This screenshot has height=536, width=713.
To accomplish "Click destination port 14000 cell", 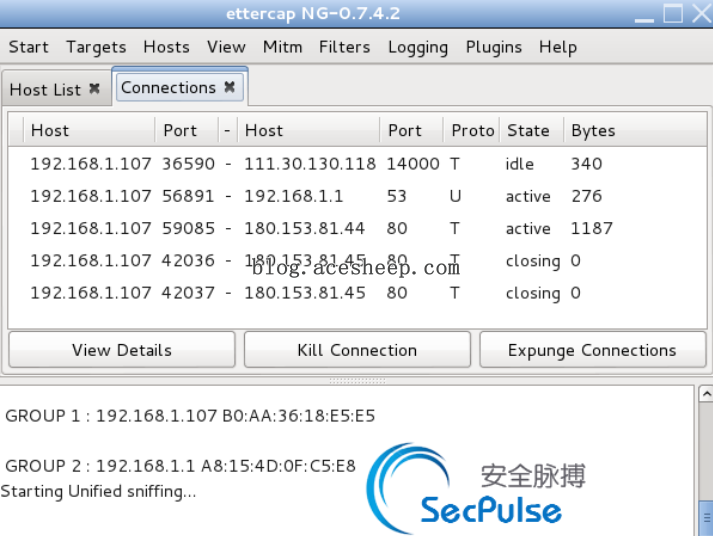I will point(413,164).
